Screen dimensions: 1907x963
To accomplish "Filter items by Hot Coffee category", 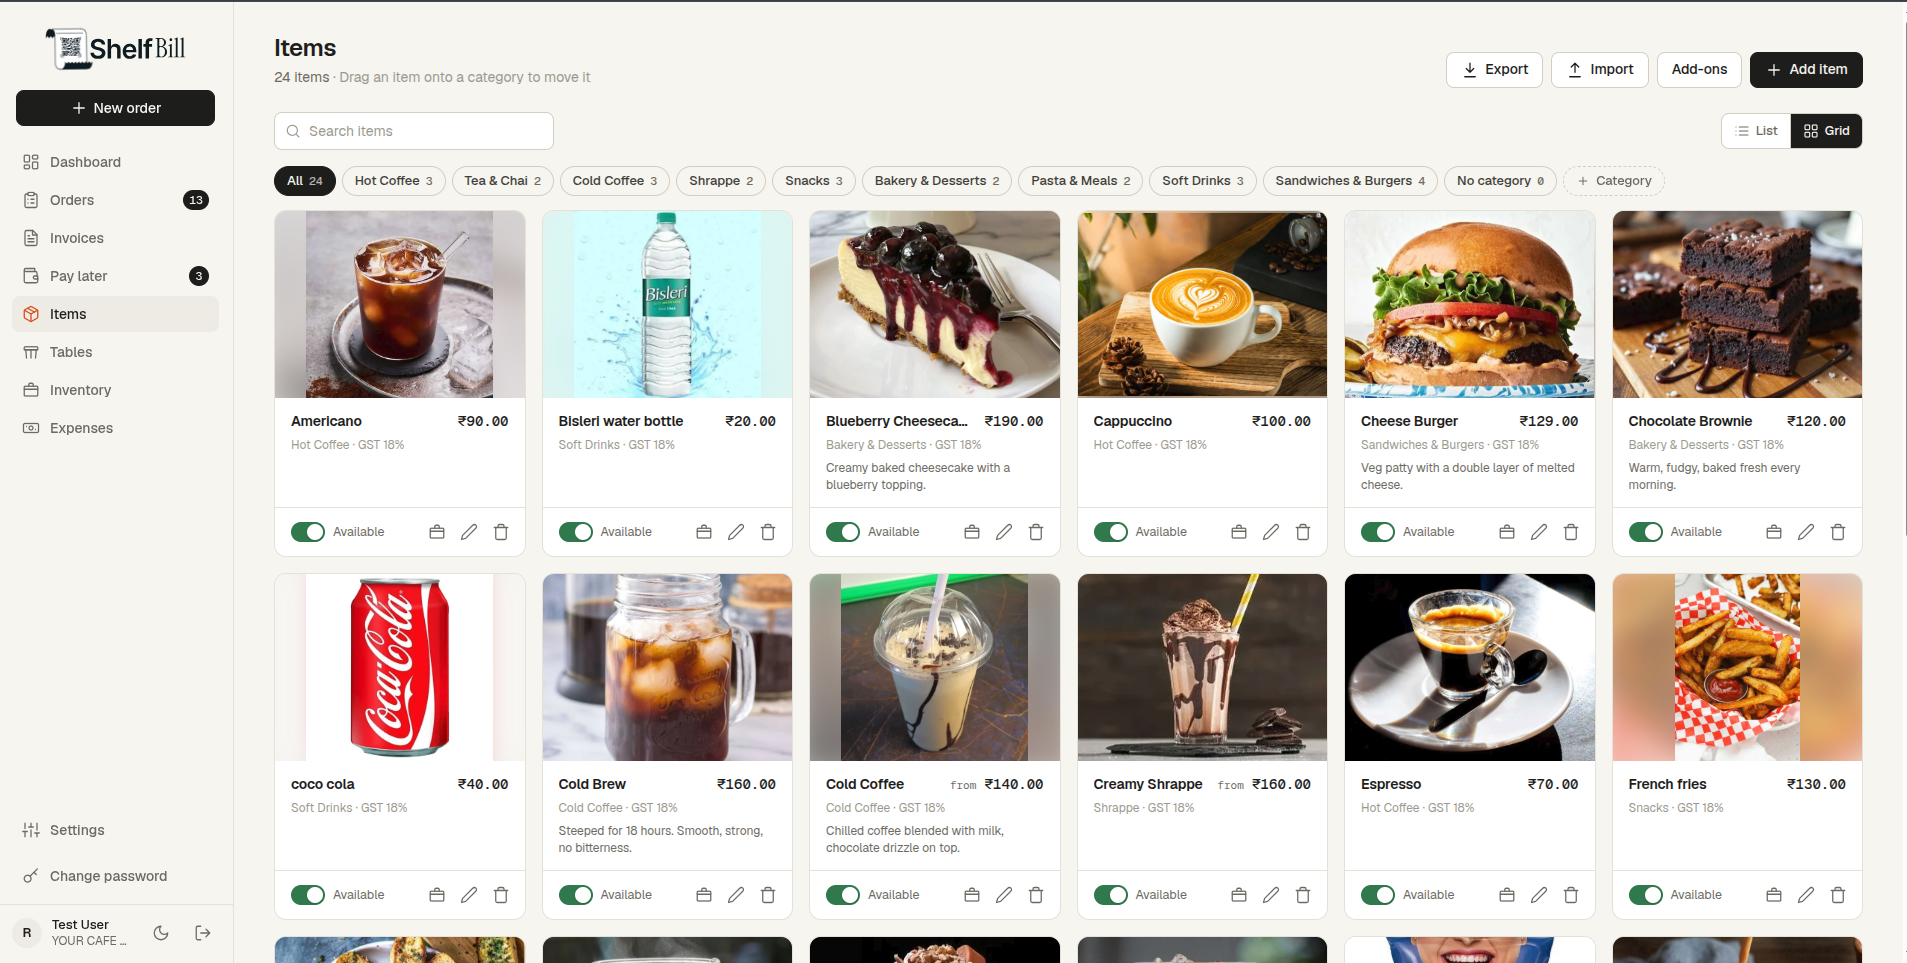I will (x=394, y=181).
